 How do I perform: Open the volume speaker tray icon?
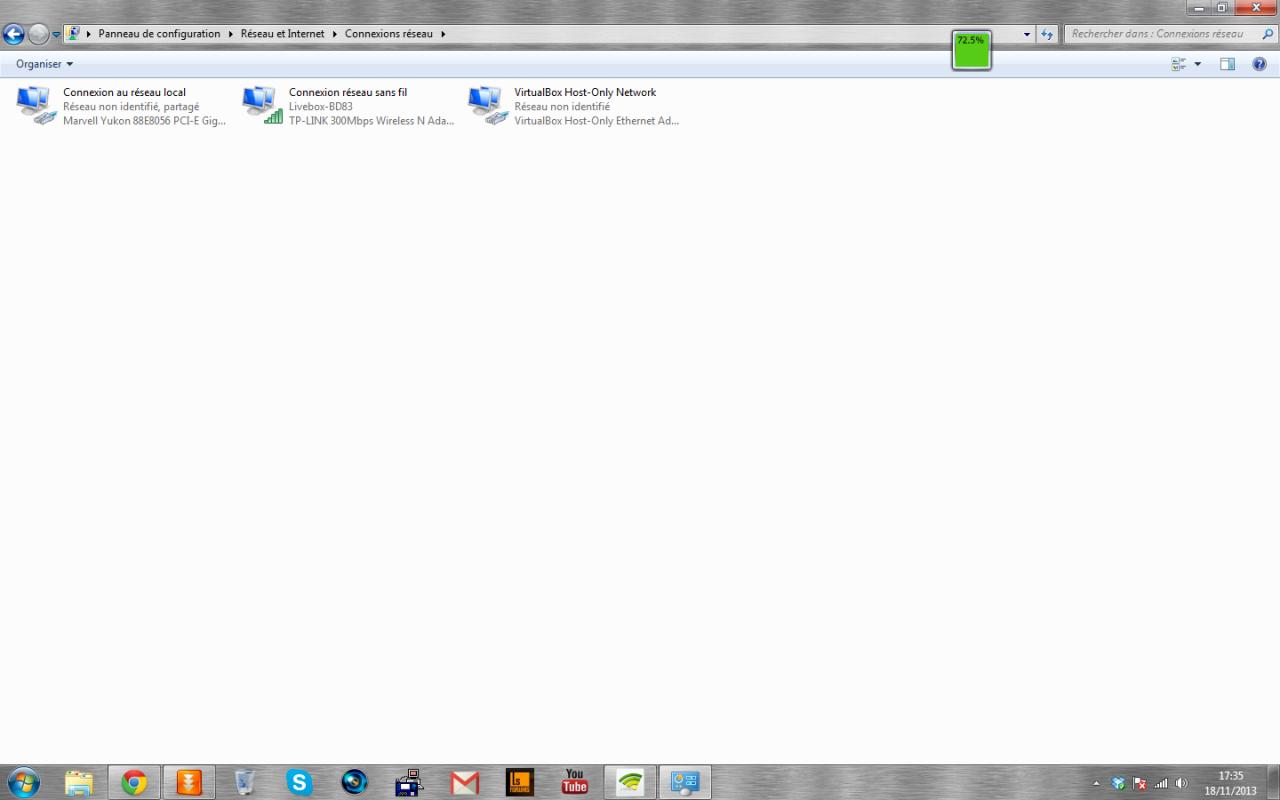coord(1181,783)
